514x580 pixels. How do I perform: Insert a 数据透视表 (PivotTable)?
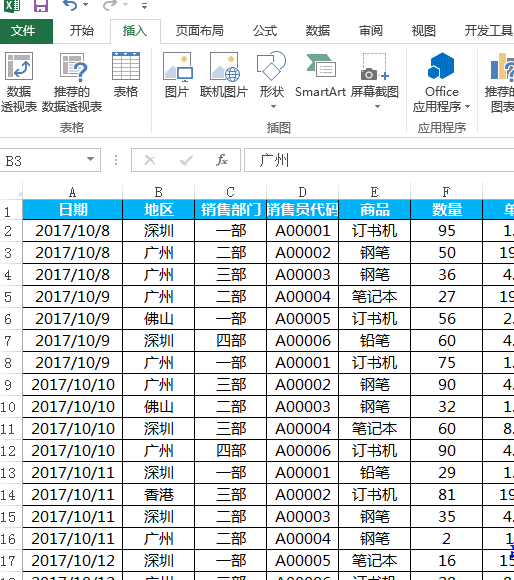[x=19, y=82]
